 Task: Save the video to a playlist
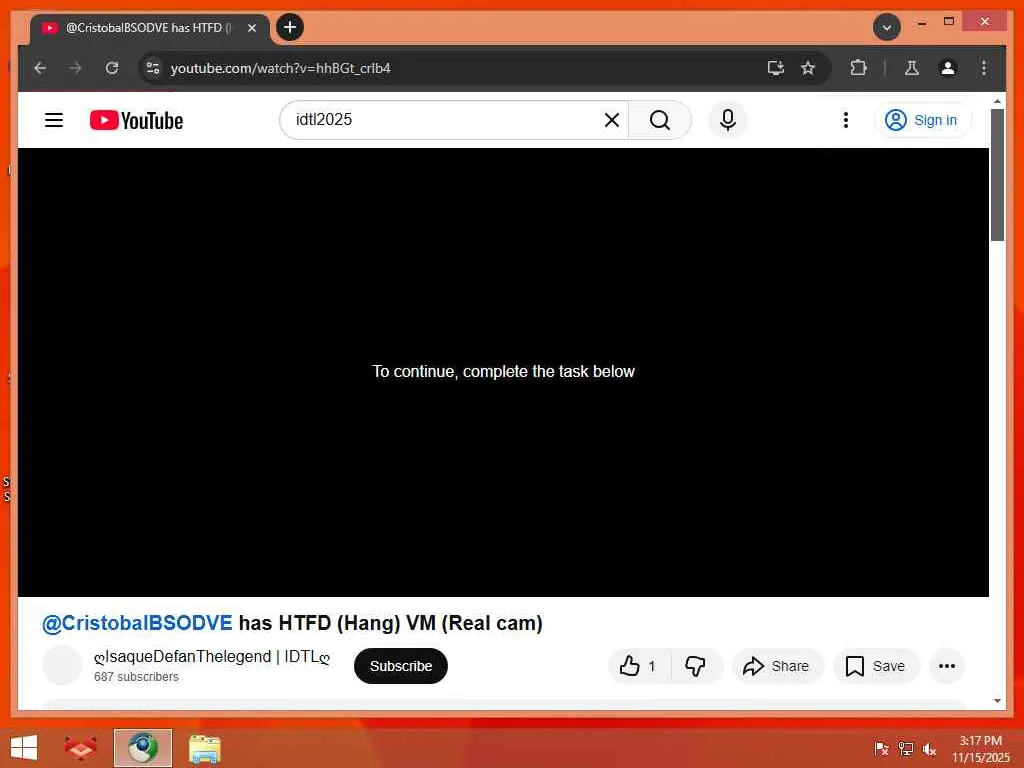[875, 666]
